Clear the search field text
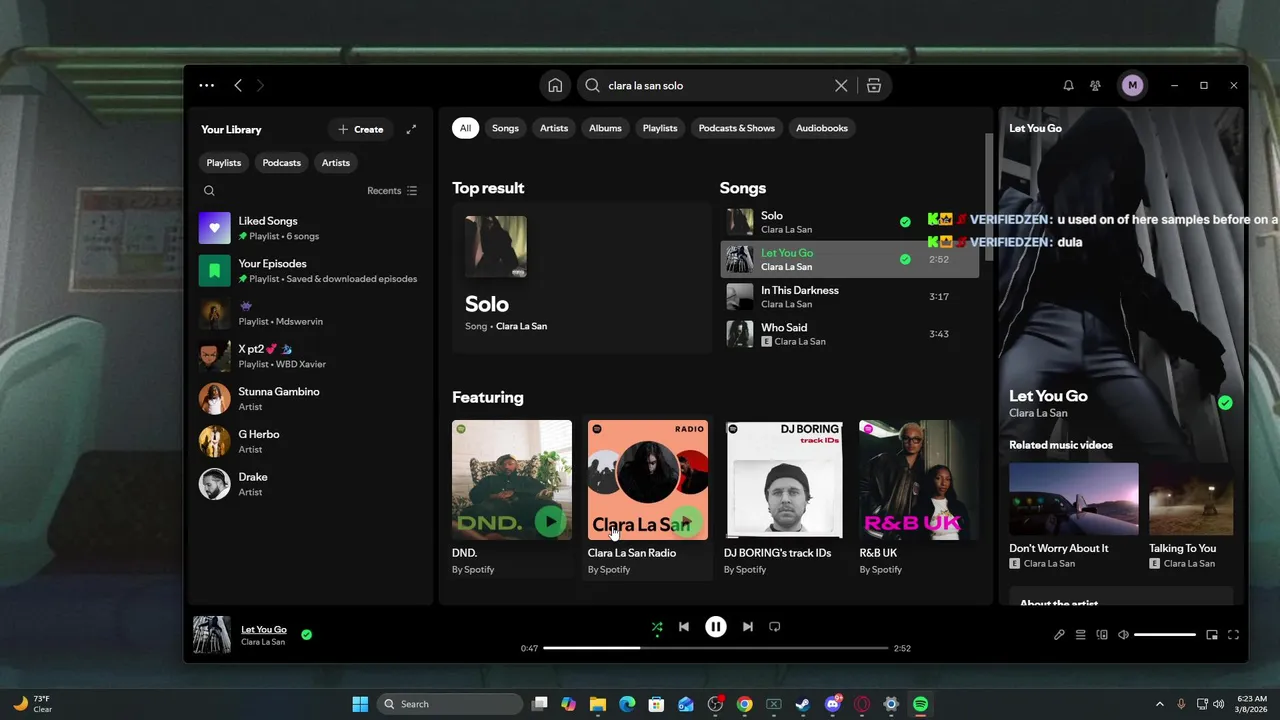The image size is (1280, 720). pos(841,85)
